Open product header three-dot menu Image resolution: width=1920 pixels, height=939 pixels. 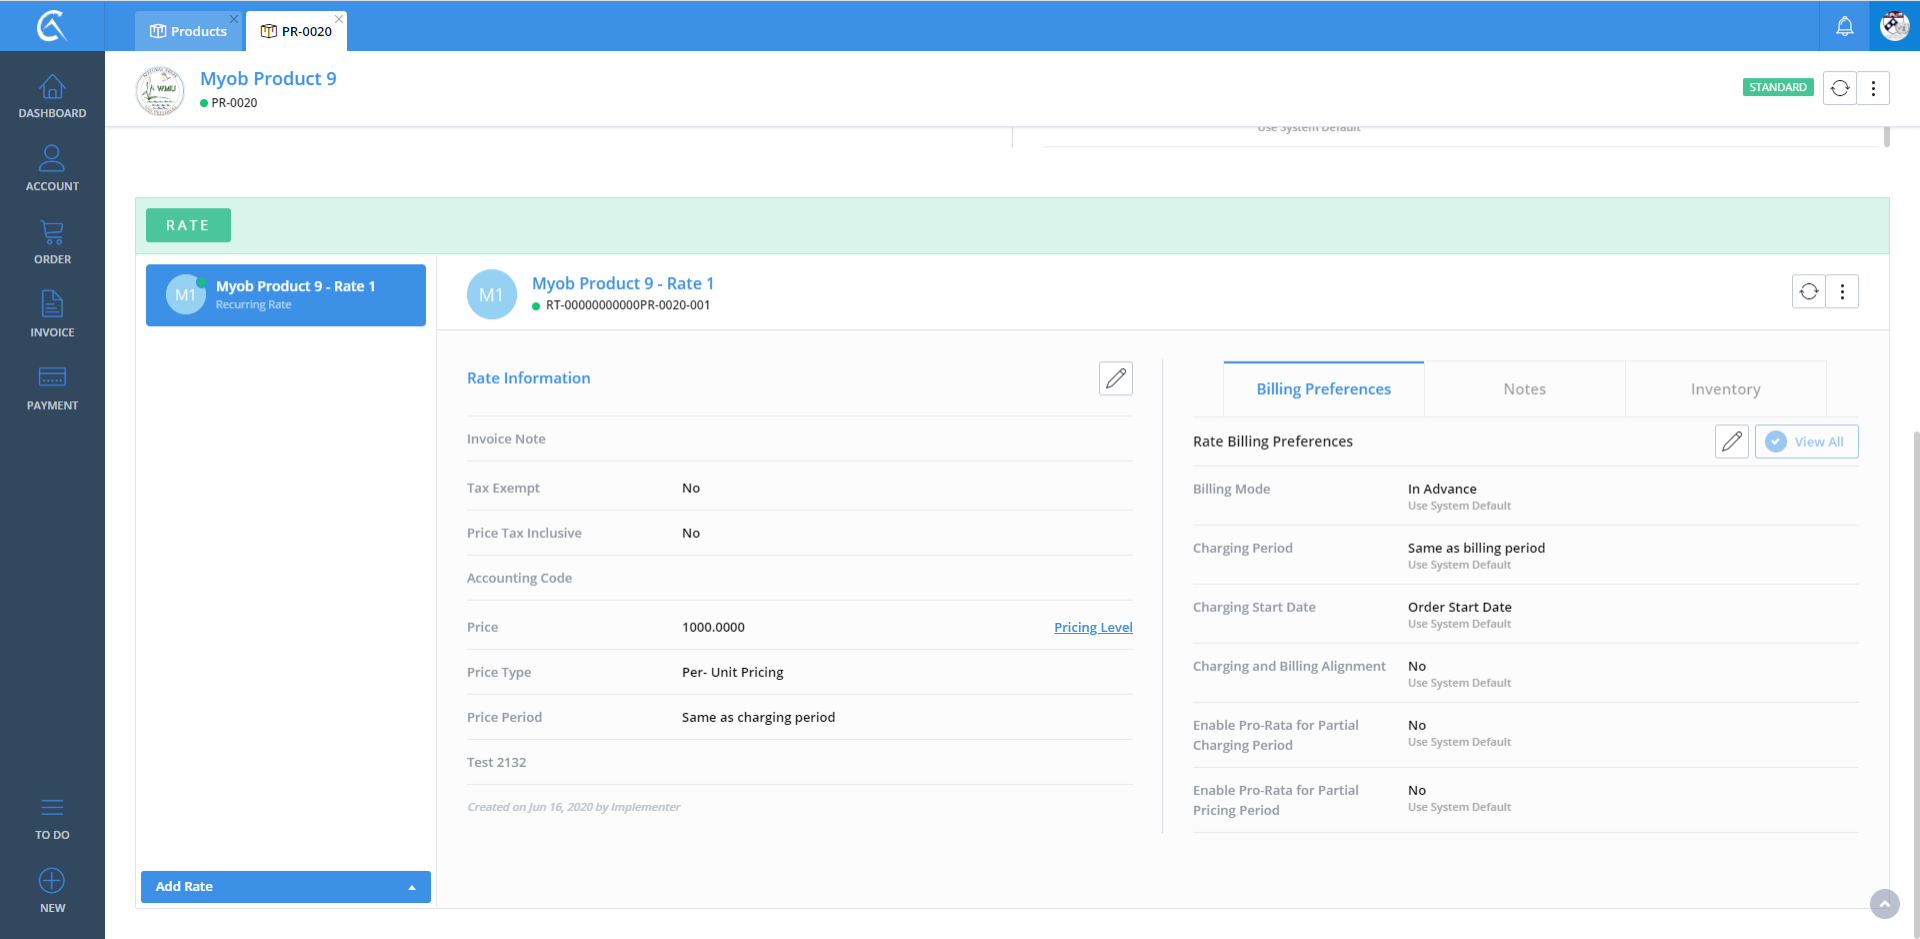point(1873,88)
